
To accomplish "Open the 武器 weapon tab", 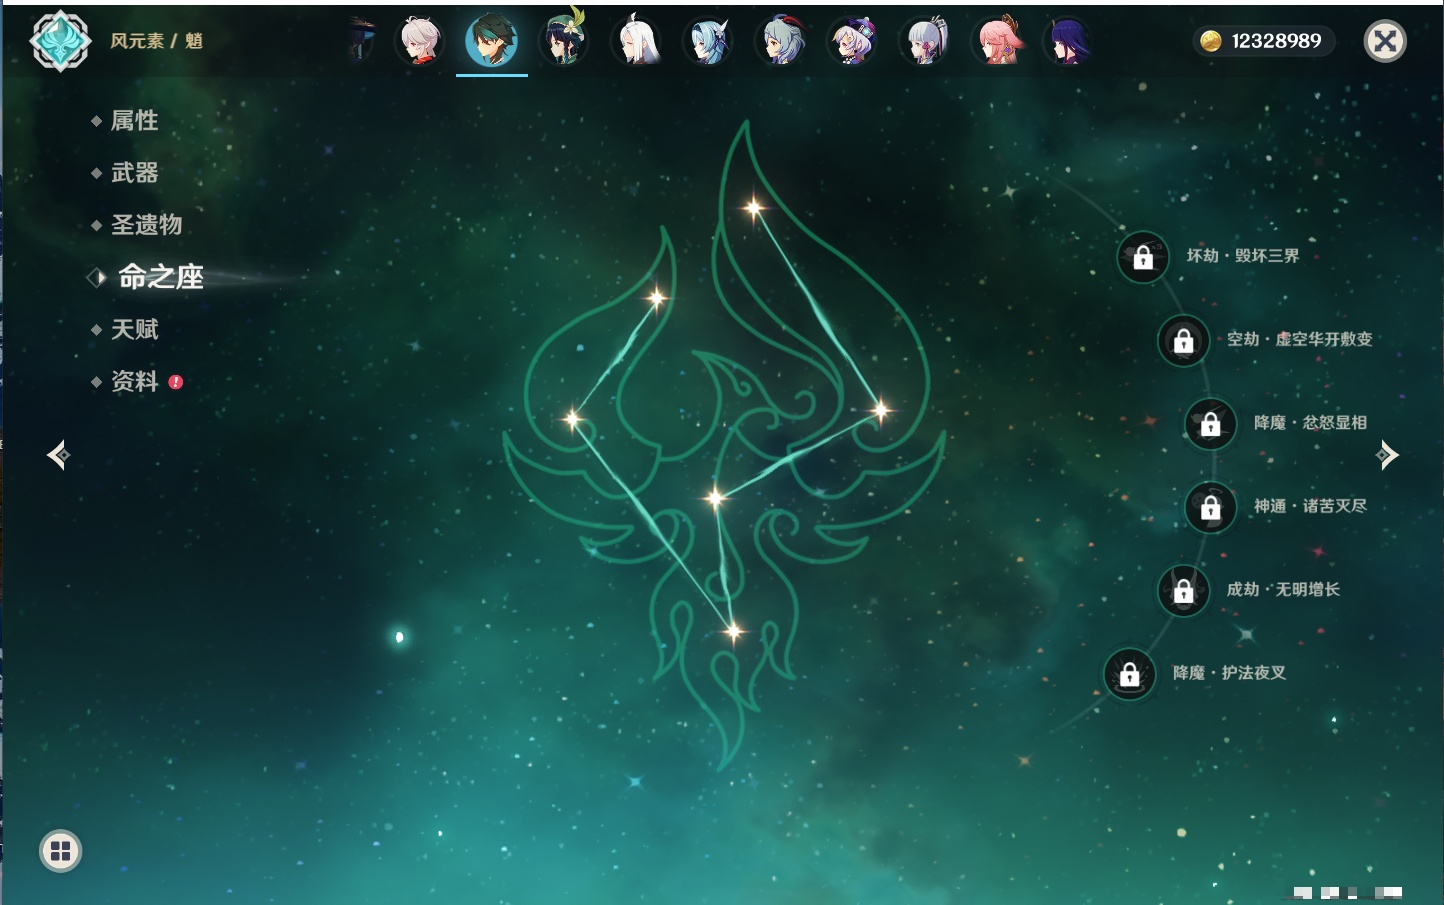I will 134,173.
